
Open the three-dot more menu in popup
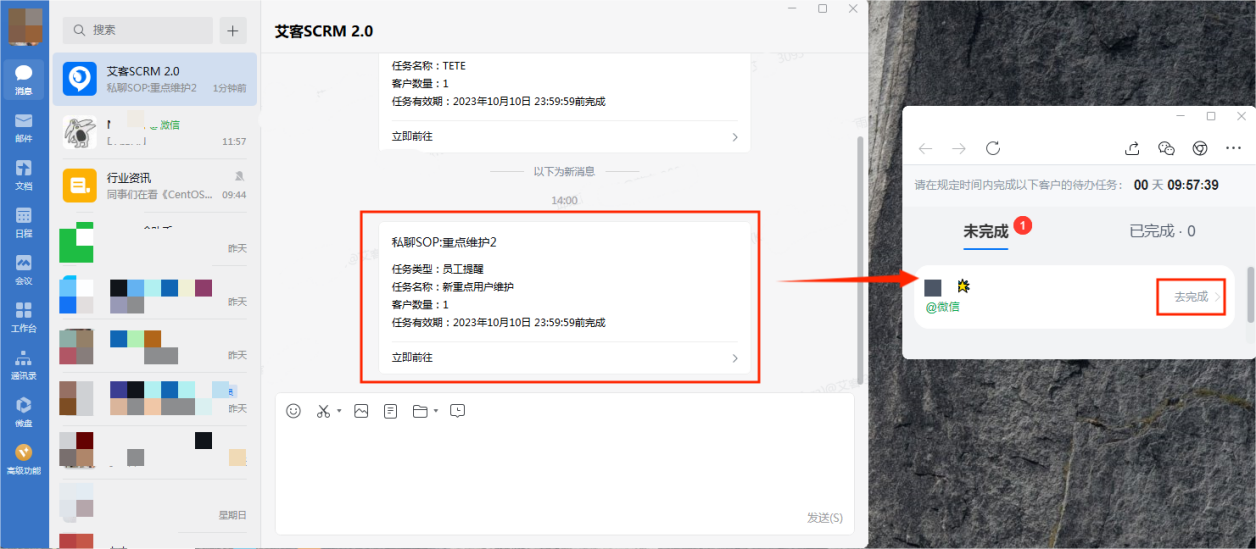click(1233, 148)
